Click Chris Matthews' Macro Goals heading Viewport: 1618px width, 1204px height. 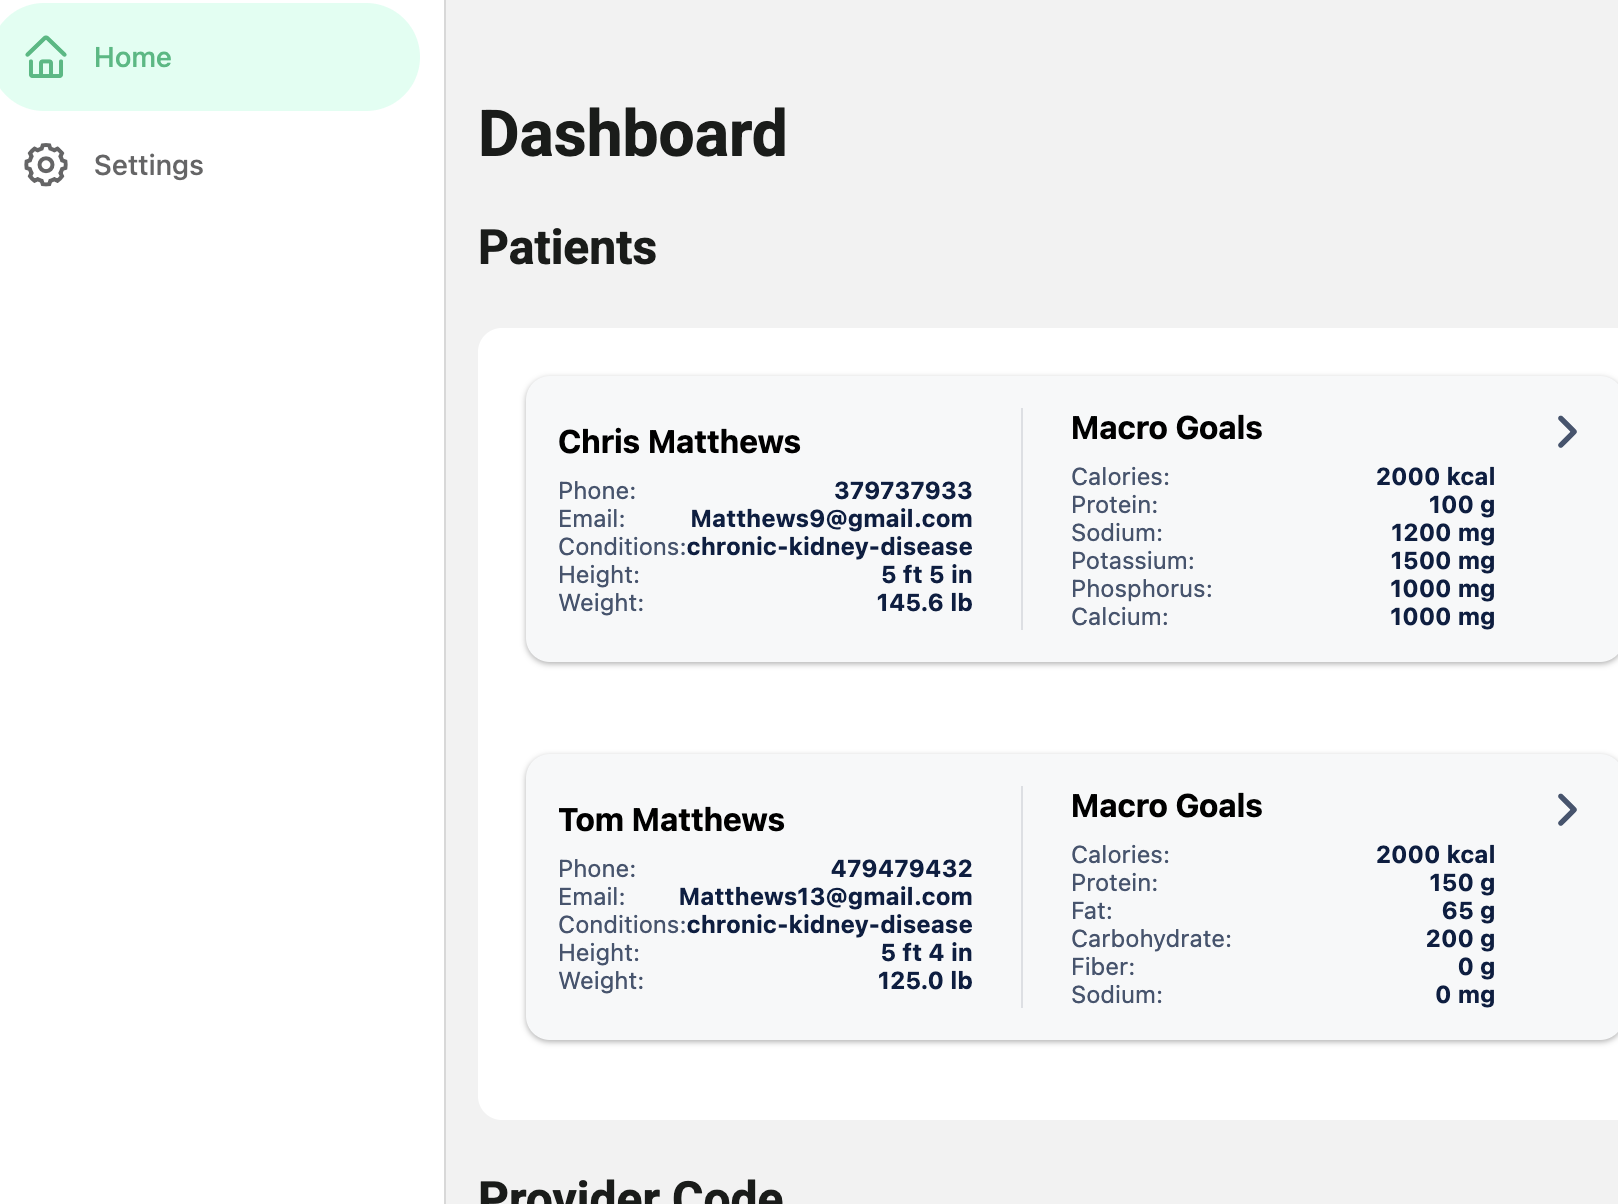1166,428
